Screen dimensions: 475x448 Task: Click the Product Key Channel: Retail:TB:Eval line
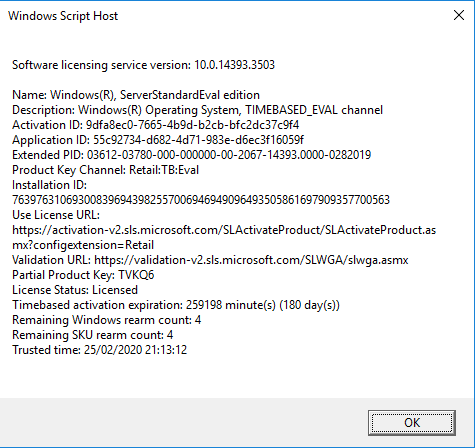click(x=105, y=170)
